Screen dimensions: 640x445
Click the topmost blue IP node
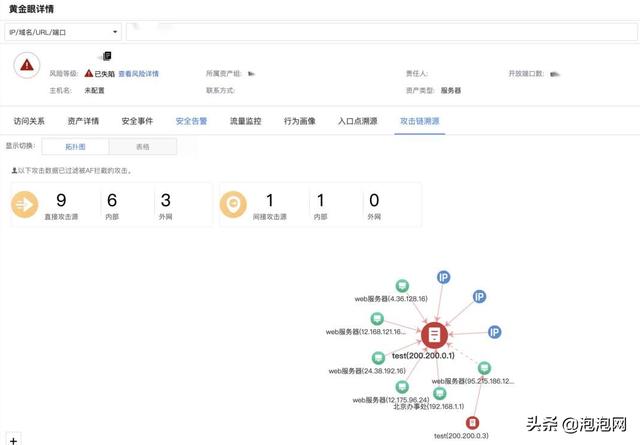pos(443,277)
